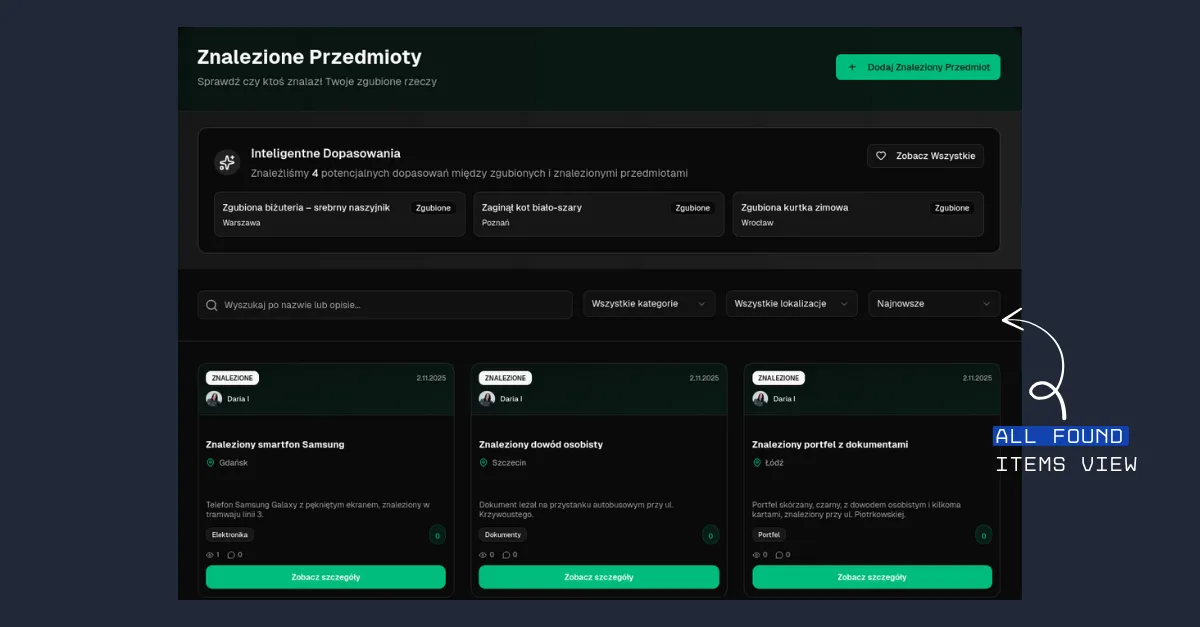Click the date 2.11.2025 on the Samsung card

(x=431, y=378)
